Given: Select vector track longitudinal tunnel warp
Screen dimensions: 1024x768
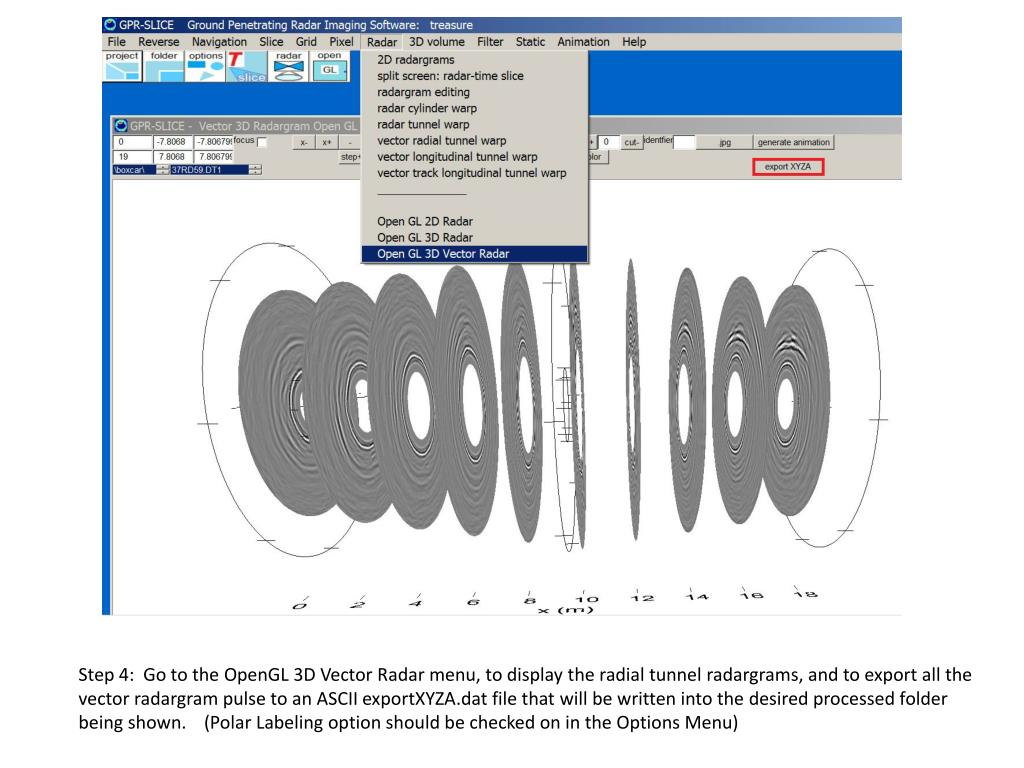Looking at the screenshot, I should click(x=475, y=173).
